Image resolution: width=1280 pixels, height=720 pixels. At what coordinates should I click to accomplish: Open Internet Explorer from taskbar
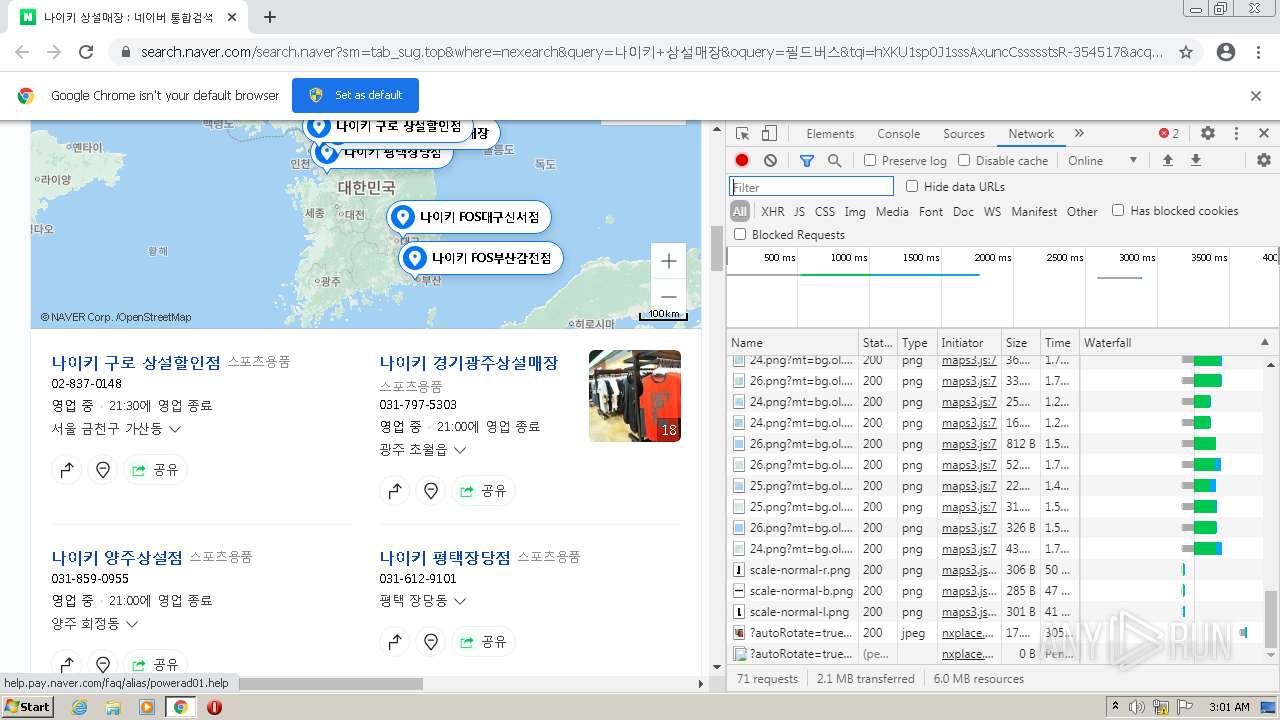click(x=79, y=707)
